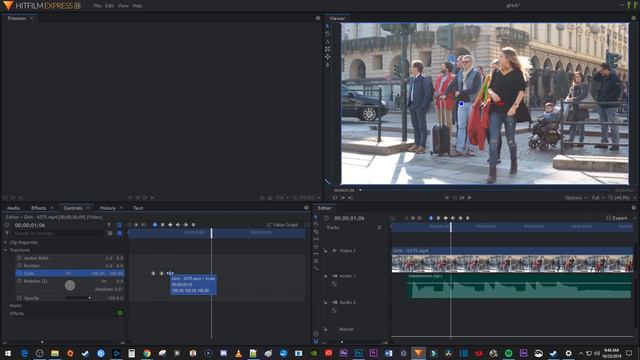Select the Editor timeline Selection tool

point(316,218)
